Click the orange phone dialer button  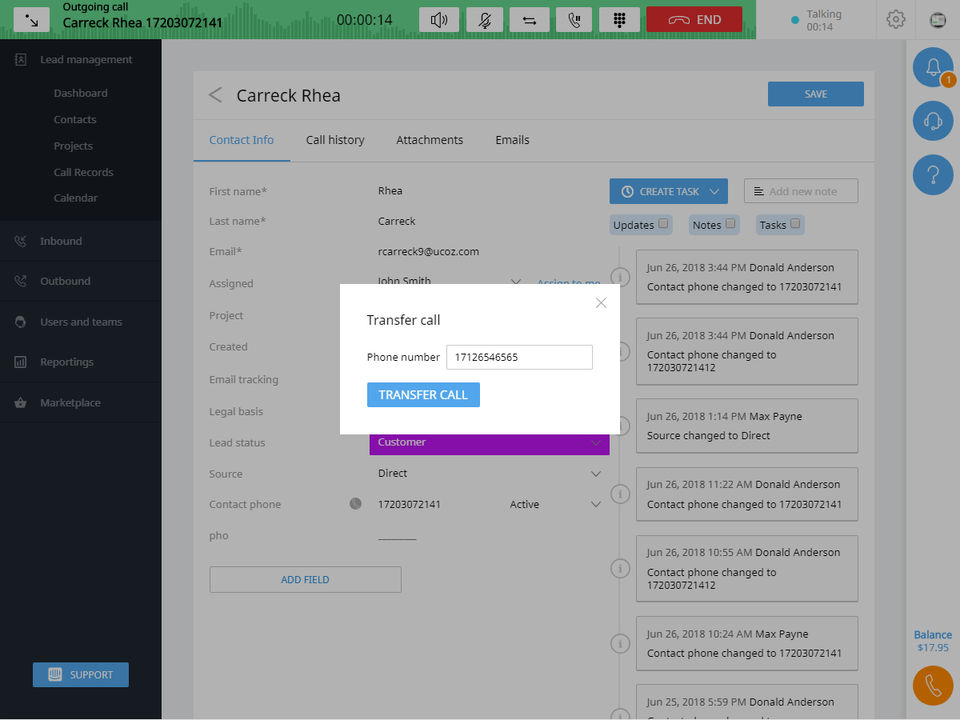tap(932, 686)
